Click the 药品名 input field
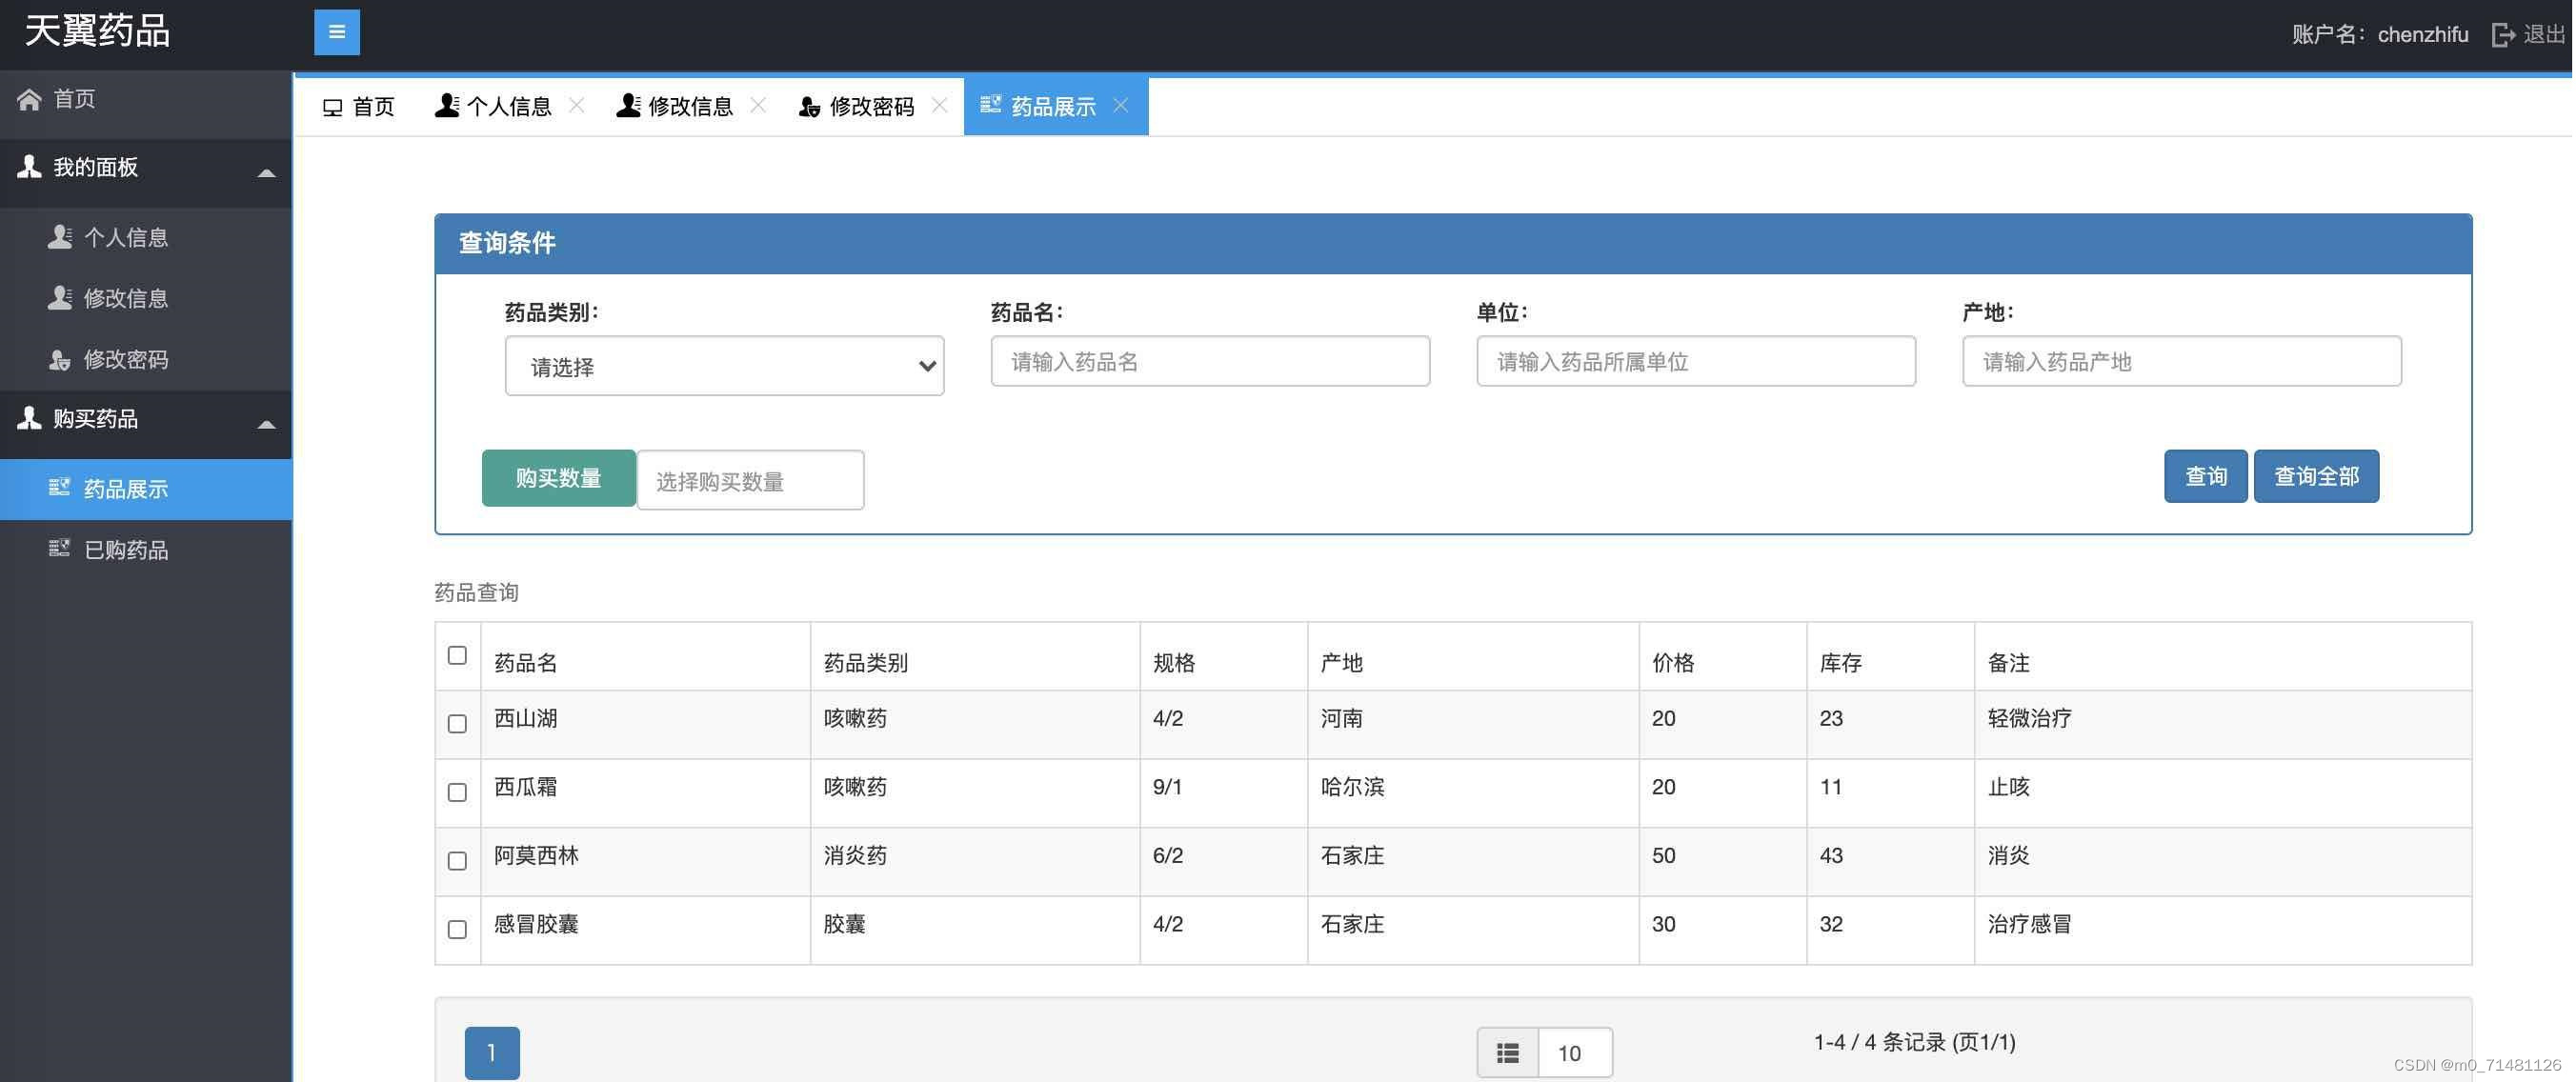Viewport: 2576px width, 1082px height. point(1210,361)
